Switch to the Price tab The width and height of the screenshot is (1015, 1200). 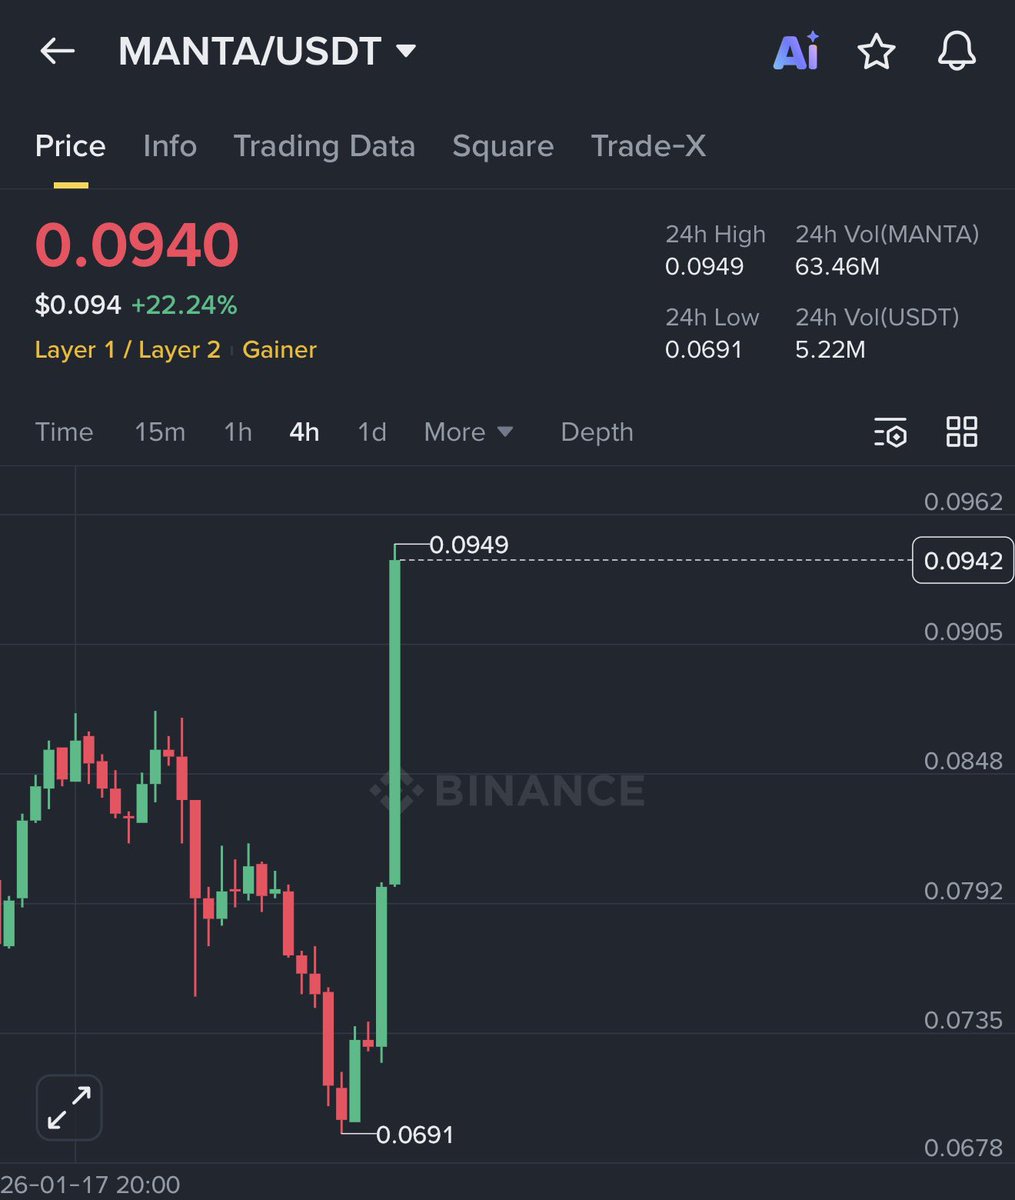pos(70,146)
